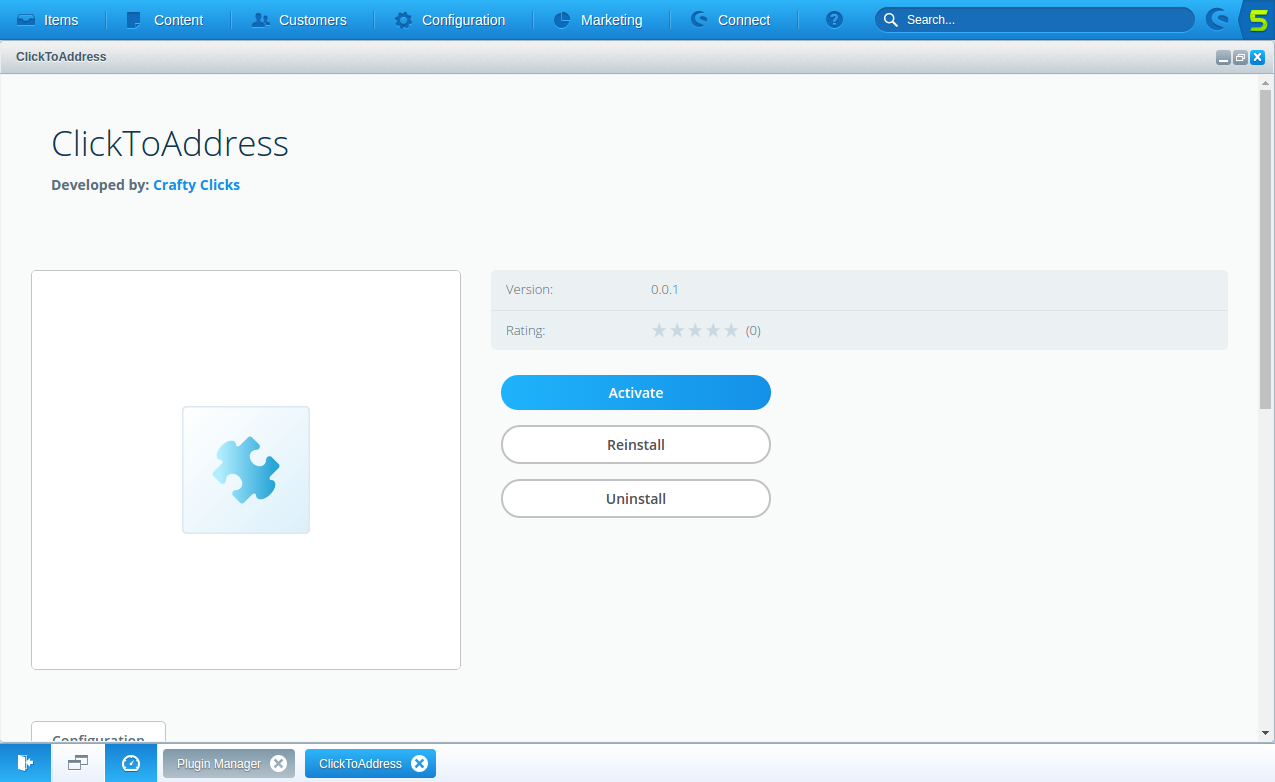
Task: Click the window overview icon in taskbar
Action: 78,763
